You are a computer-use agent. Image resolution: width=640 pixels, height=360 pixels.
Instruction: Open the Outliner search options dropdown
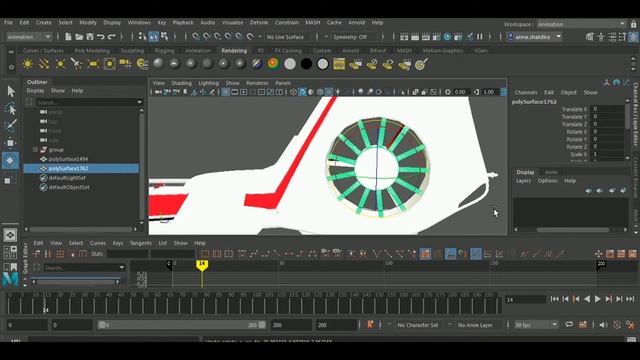140,102
